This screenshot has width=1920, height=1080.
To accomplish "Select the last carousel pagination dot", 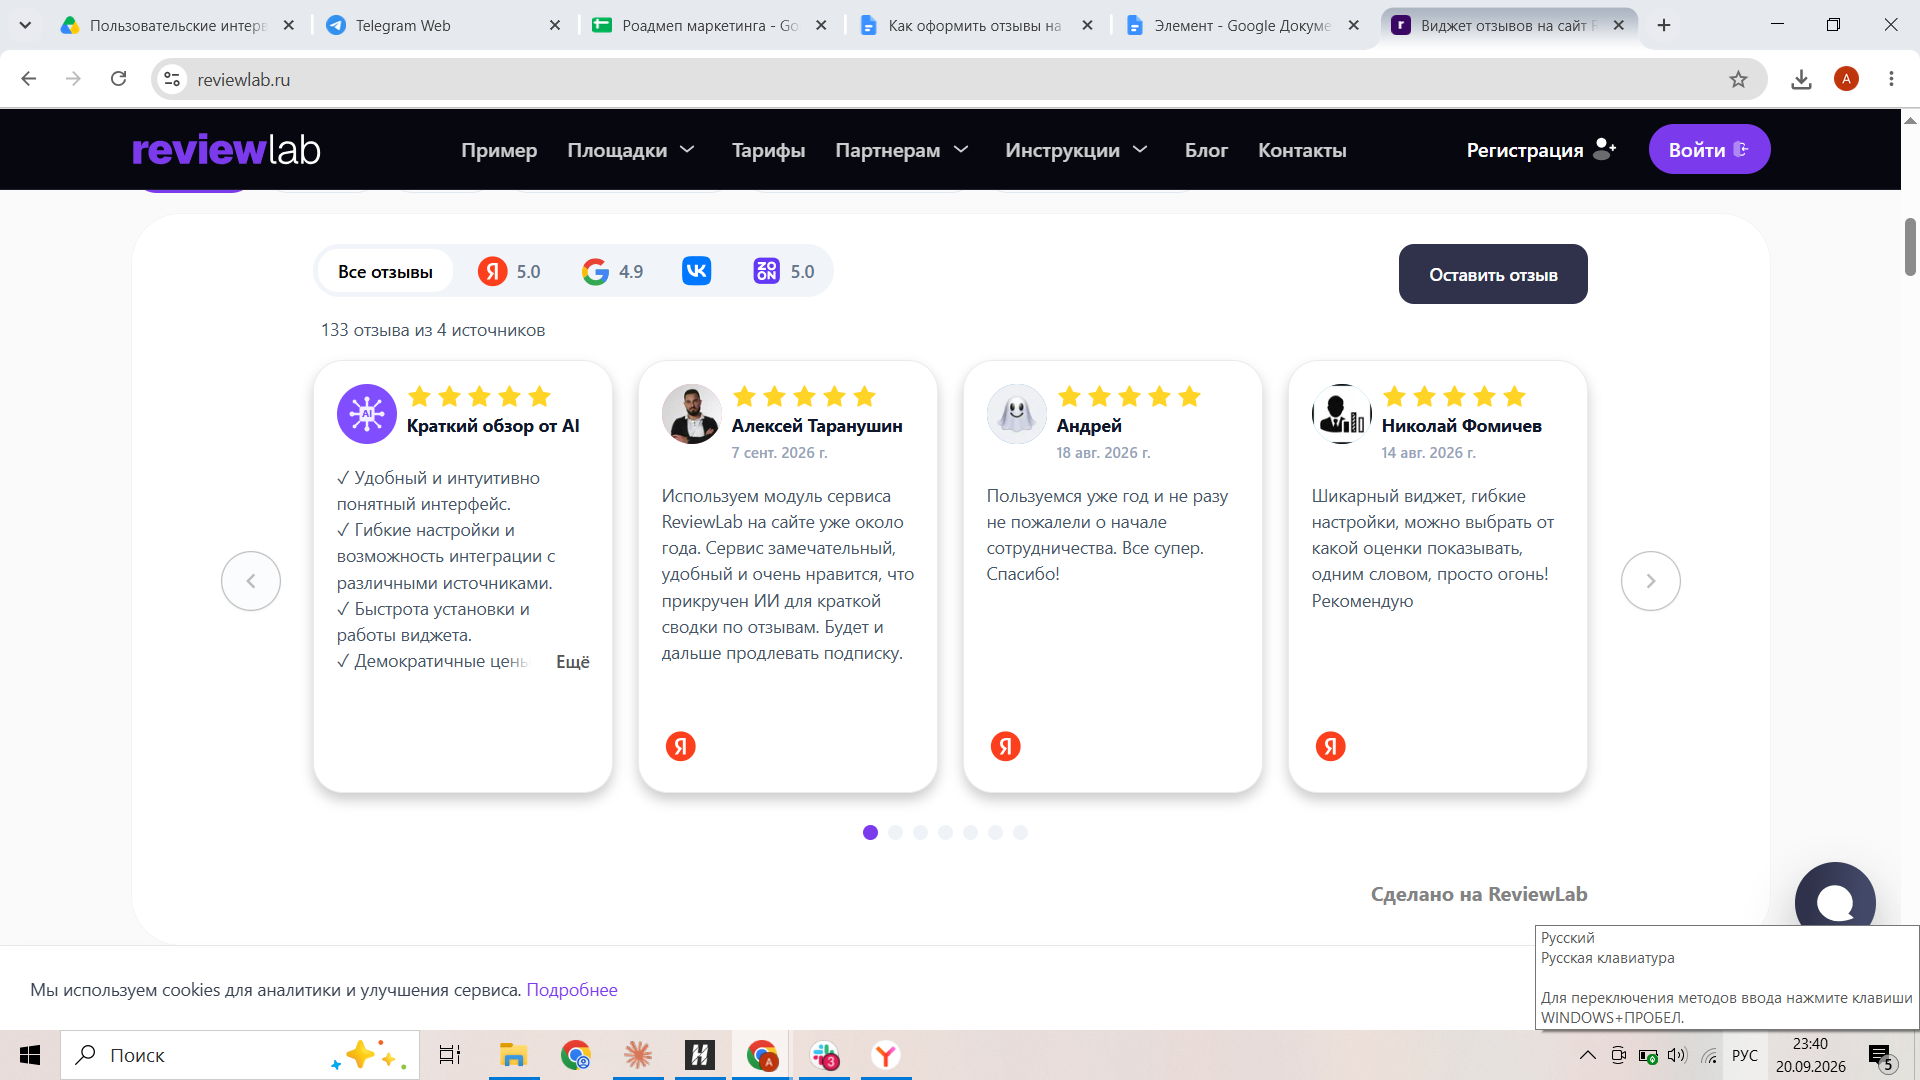I will click(x=1020, y=832).
